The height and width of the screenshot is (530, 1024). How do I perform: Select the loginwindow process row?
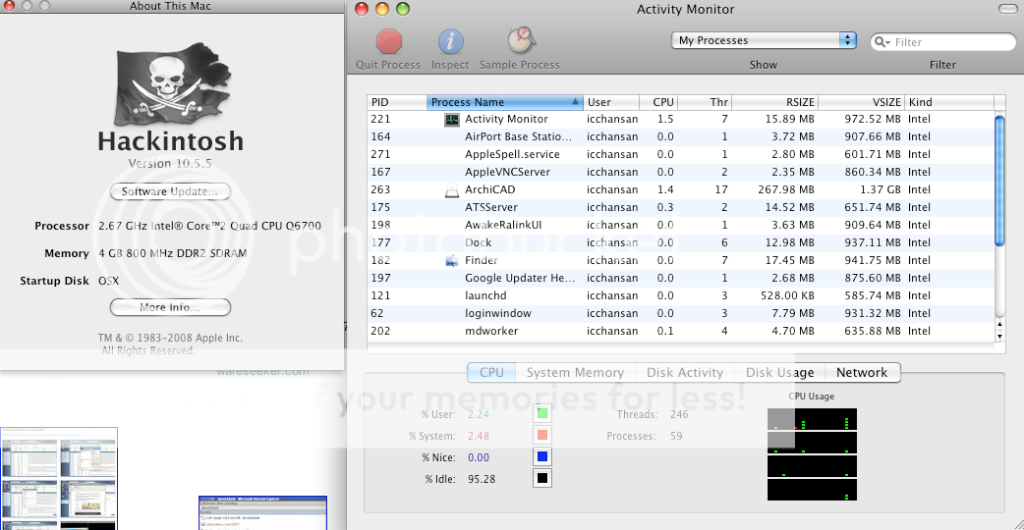(x=680, y=313)
